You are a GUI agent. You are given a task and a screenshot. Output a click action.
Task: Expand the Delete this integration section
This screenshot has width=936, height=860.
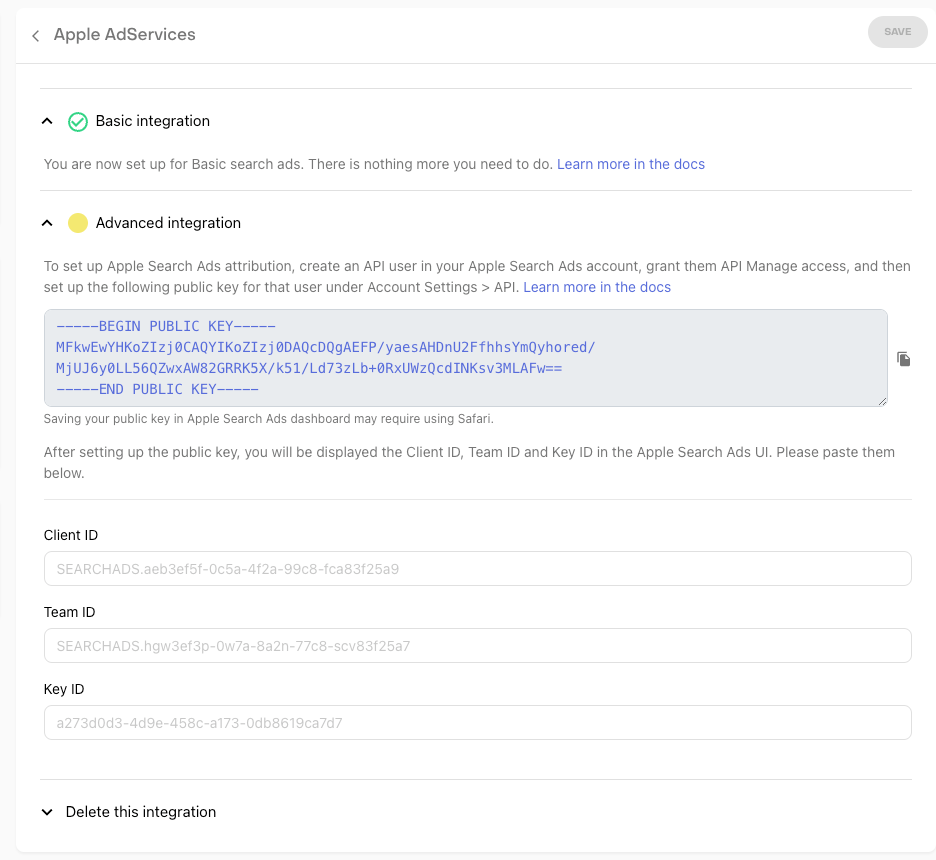coord(47,812)
